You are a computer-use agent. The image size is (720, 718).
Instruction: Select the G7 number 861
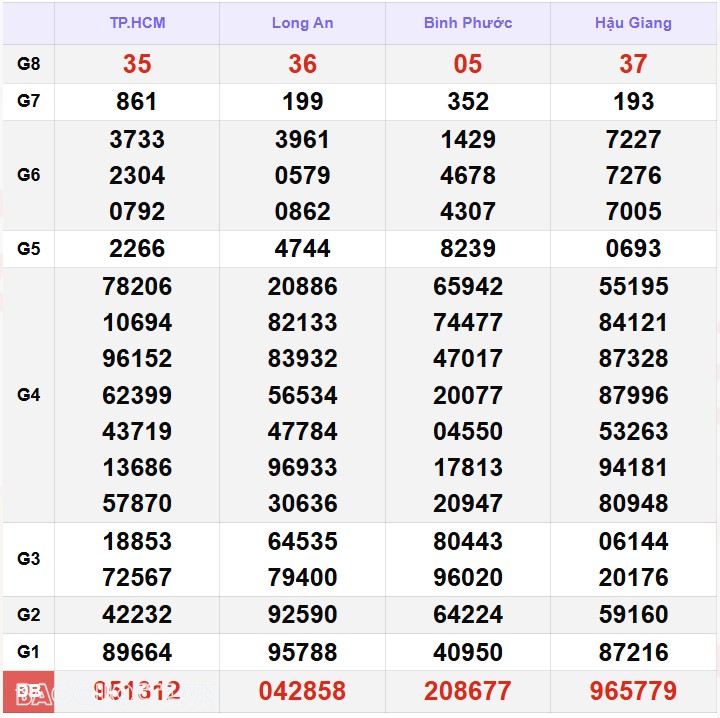tap(137, 101)
